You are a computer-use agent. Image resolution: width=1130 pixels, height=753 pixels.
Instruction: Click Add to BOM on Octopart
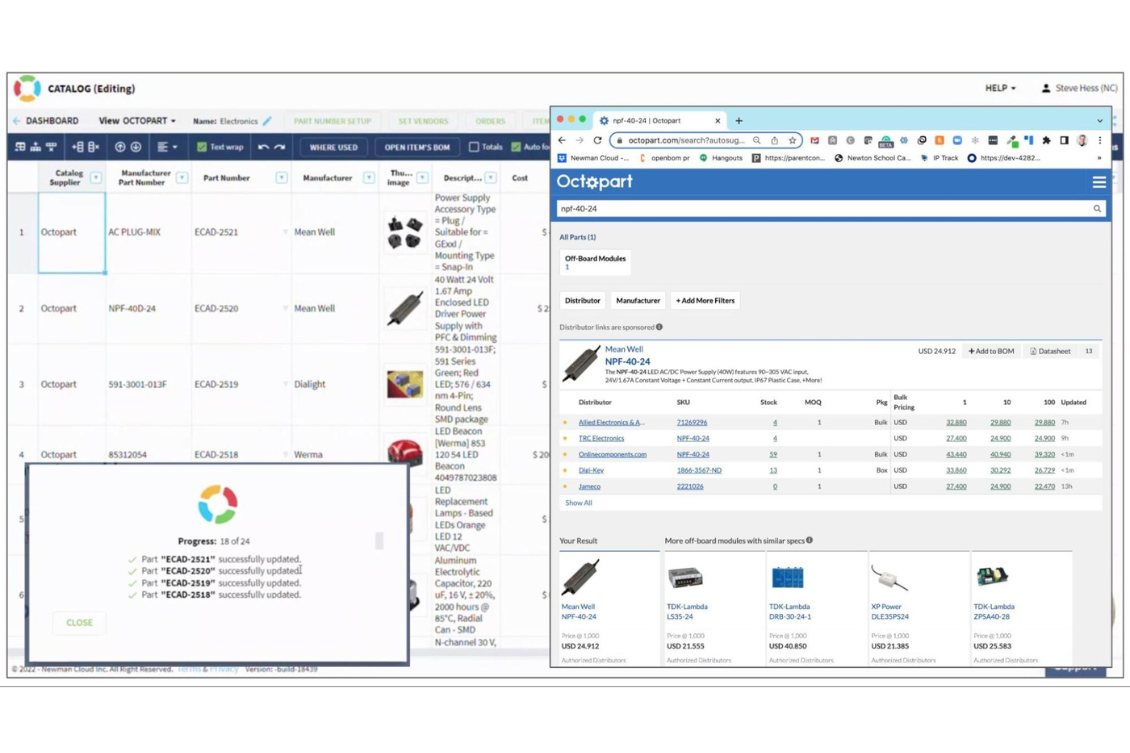(991, 352)
